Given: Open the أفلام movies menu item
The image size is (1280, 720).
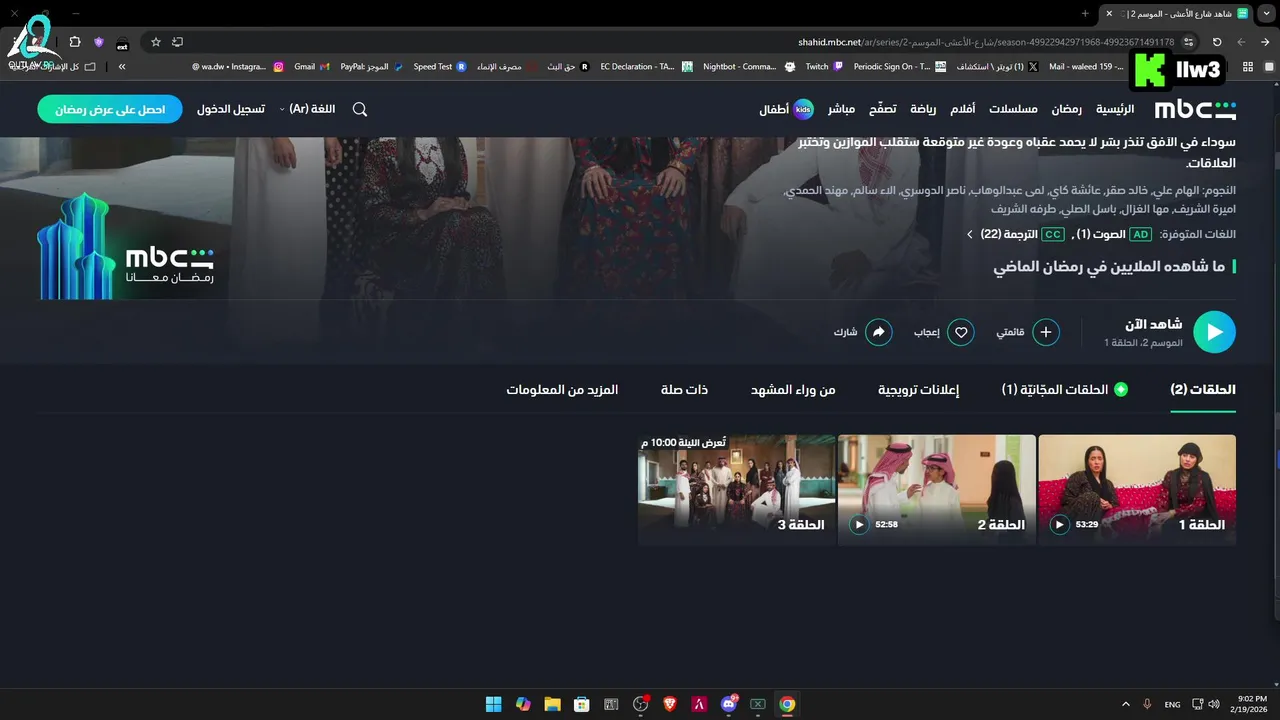Looking at the screenshot, I should (x=962, y=109).
